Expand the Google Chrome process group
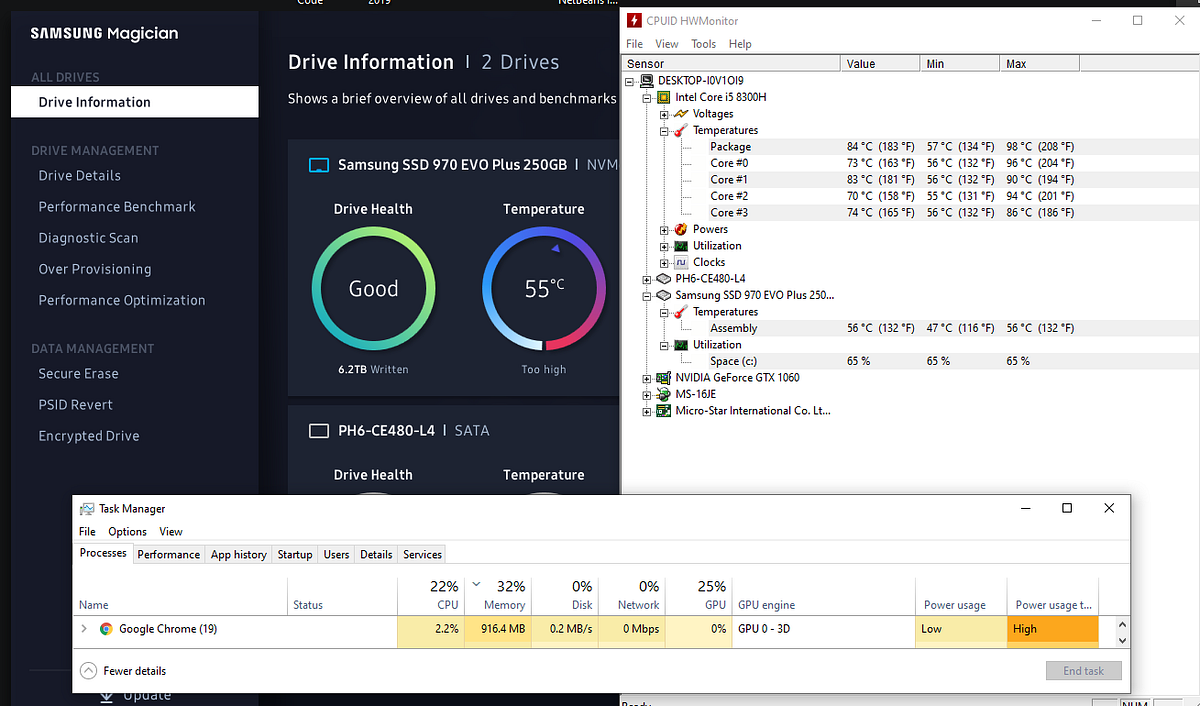The image size is (1200, 706). (84, 629)
